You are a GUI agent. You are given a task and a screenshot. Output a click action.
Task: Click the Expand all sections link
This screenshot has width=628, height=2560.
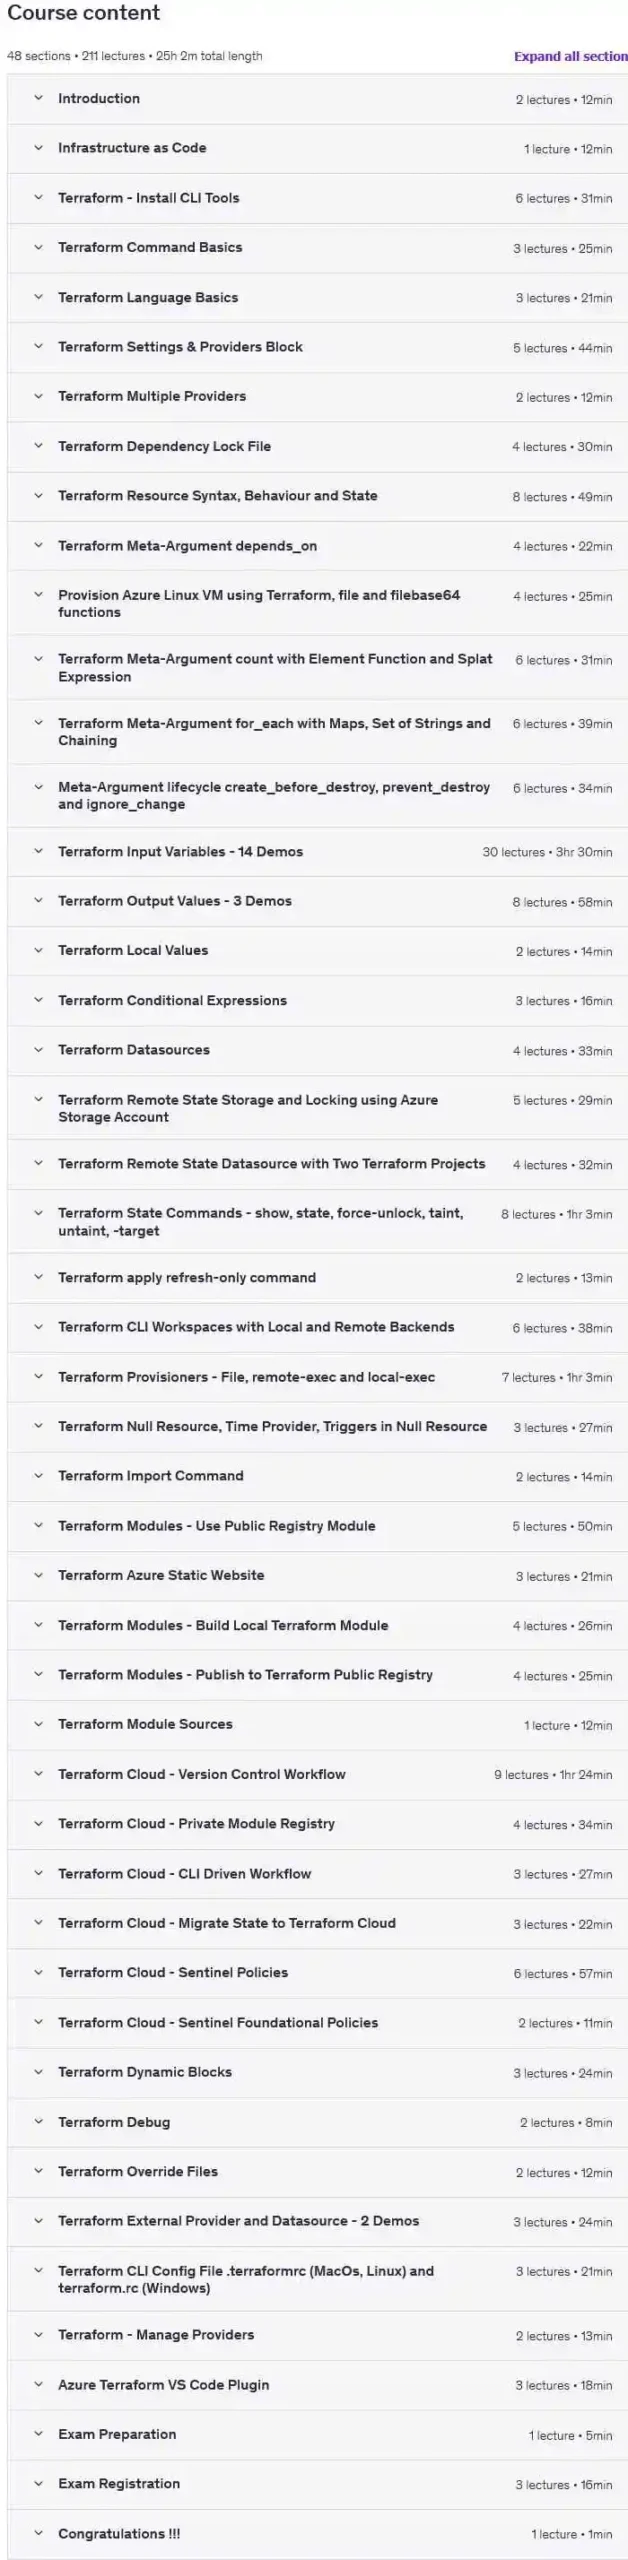pyautogui.click(x=568, y=57)
